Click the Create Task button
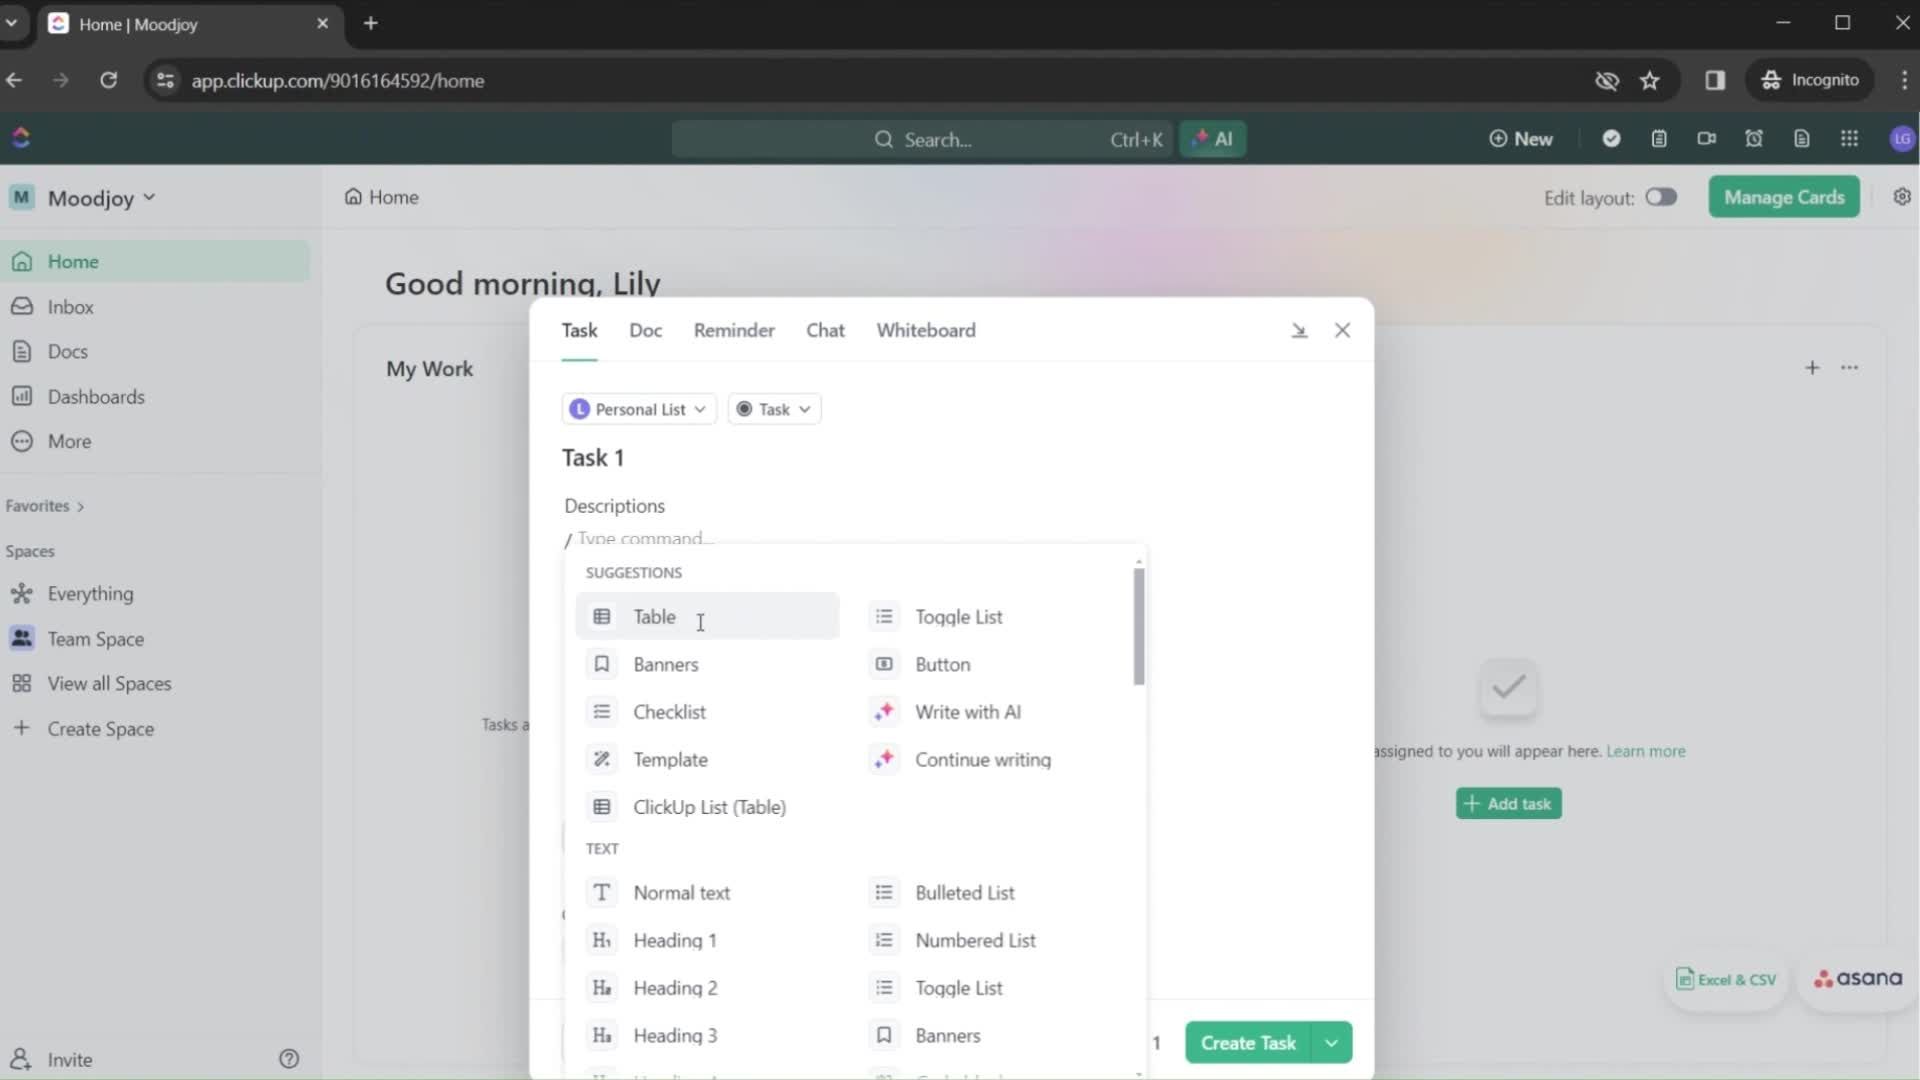This screenshot has width=1920, height=1080. coord(1249,1042)
